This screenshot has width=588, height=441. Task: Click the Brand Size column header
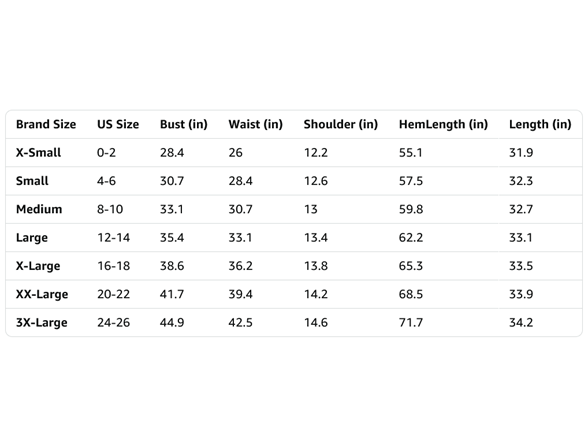[46, 124]
